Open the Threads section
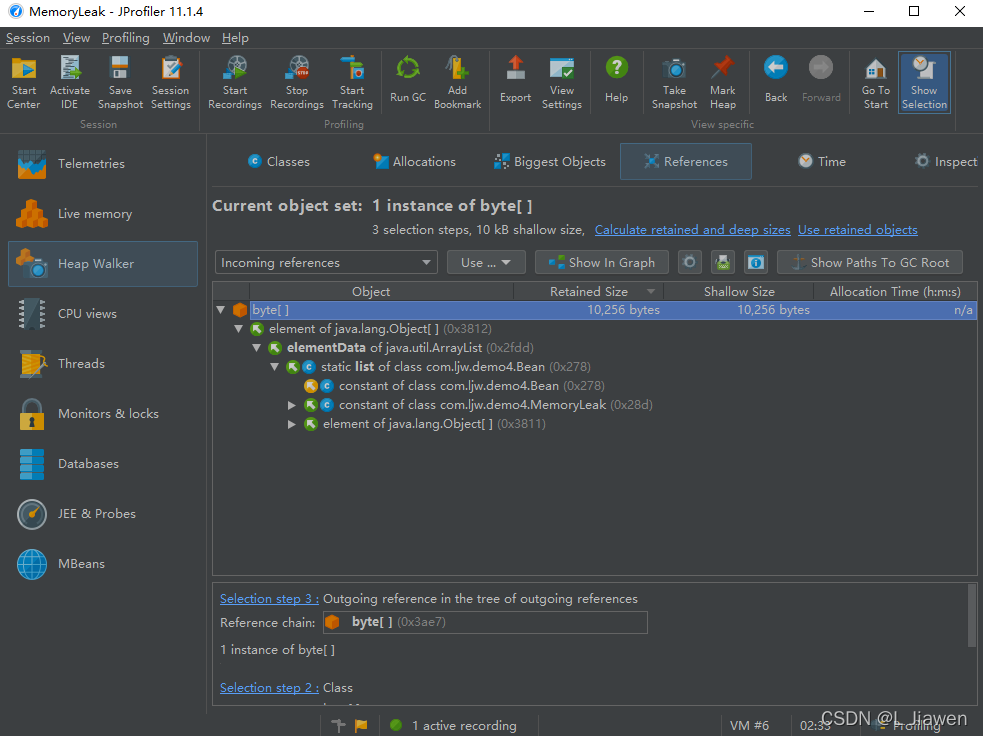983x736 pixels. pyautogui.click(x=103, y=364)
